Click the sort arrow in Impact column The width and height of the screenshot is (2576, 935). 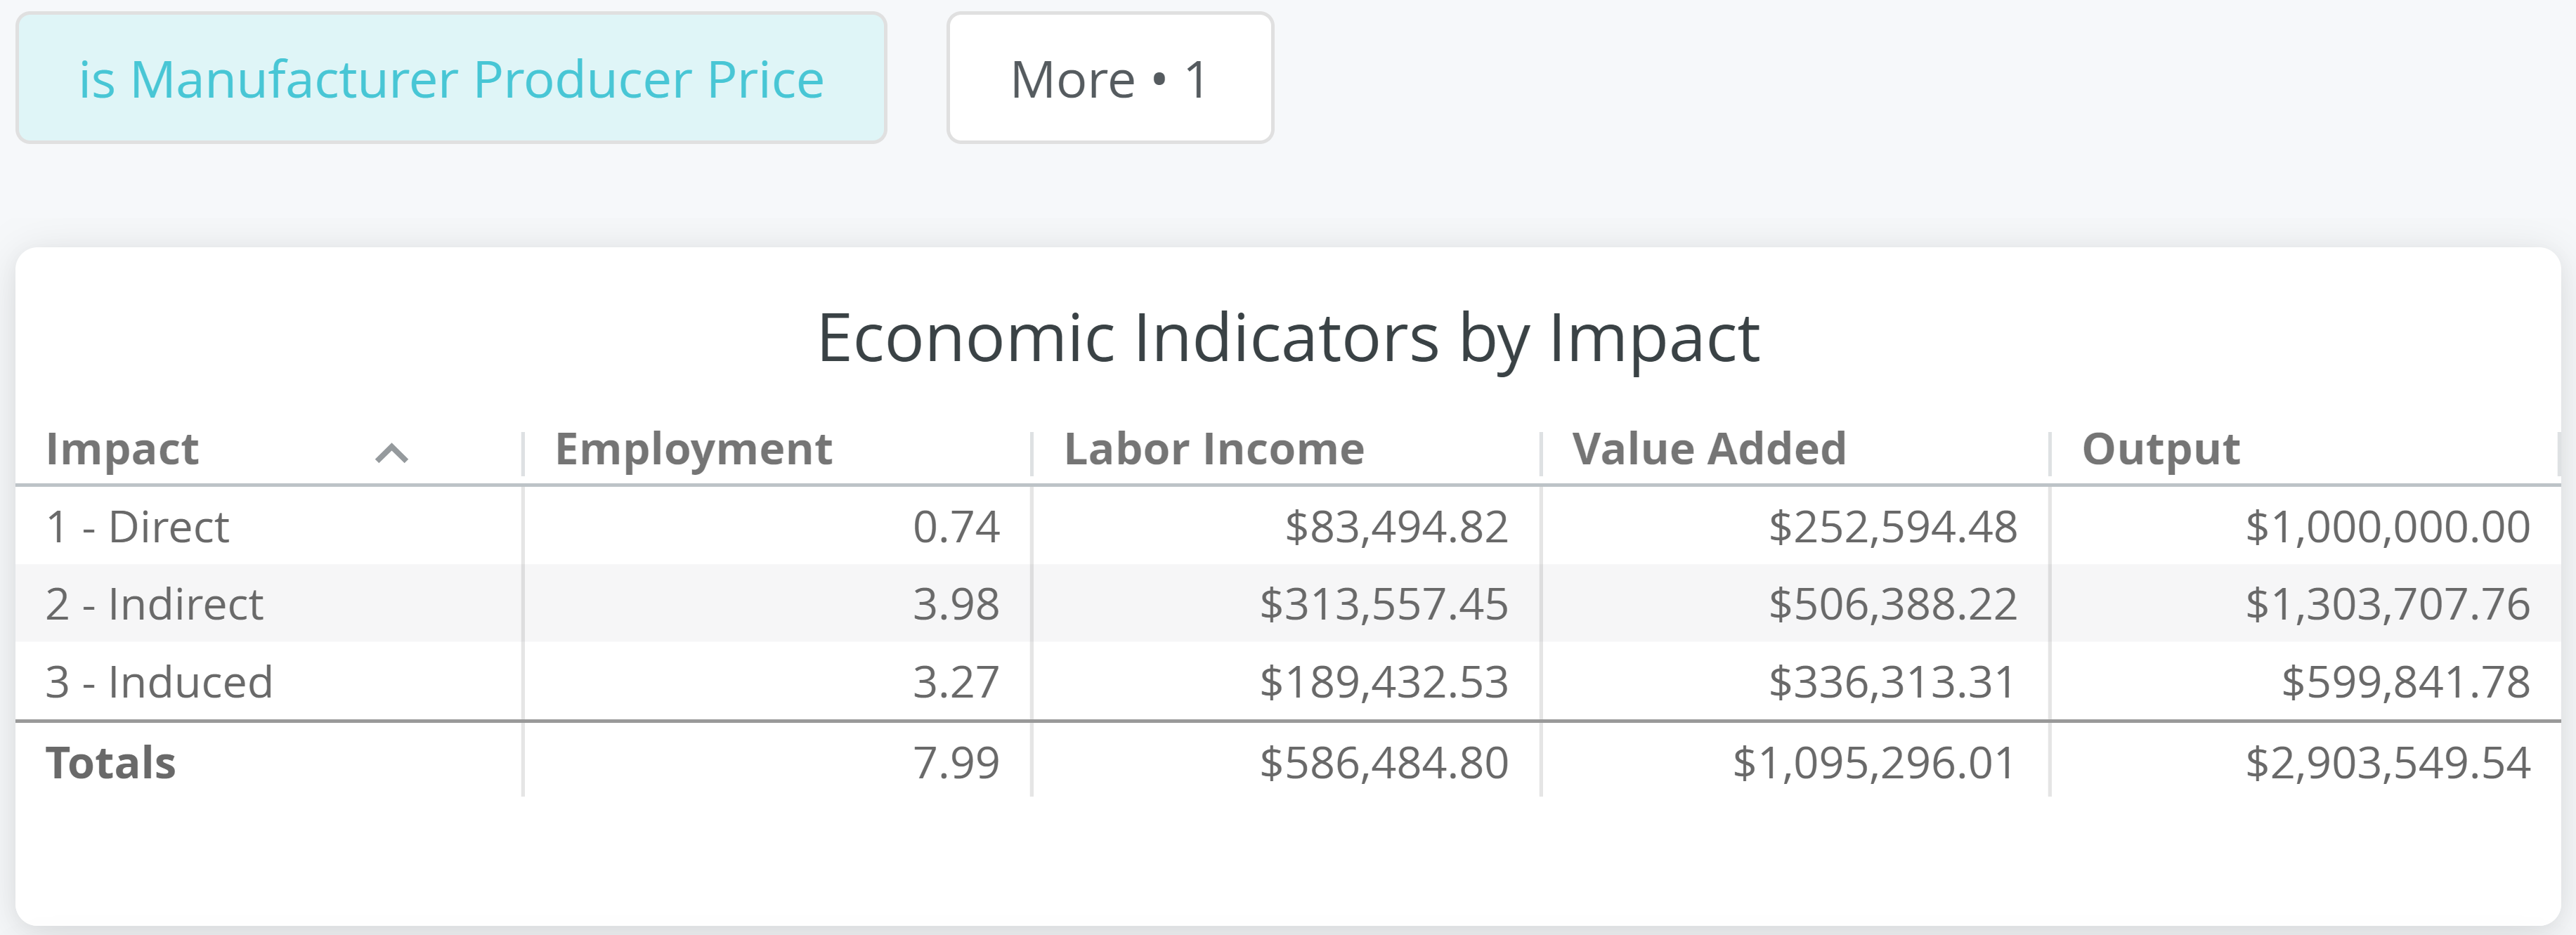(x=391, y=454)
